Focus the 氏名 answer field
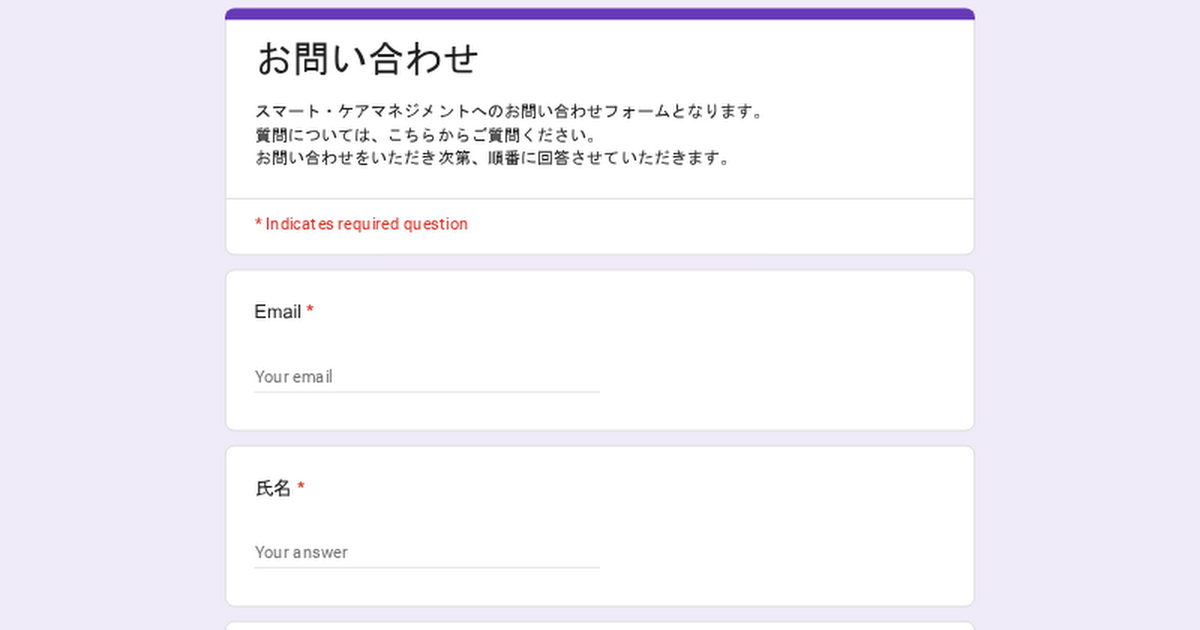Screen dimensions: 1200x630 [x=427, y=552]
